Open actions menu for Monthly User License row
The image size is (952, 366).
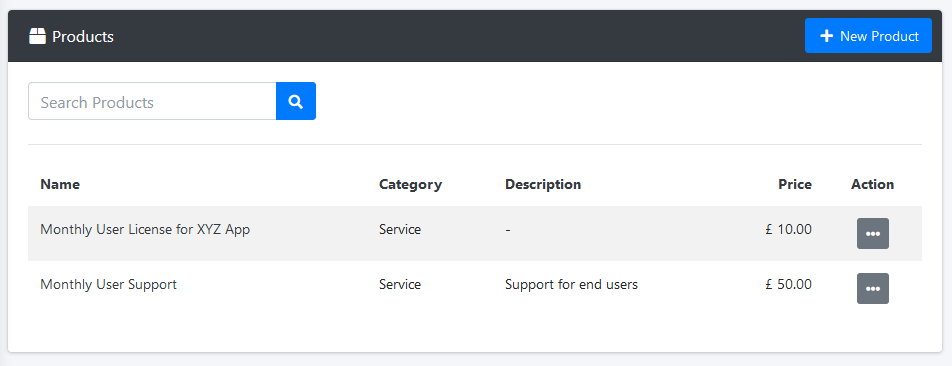pos(872,234)
